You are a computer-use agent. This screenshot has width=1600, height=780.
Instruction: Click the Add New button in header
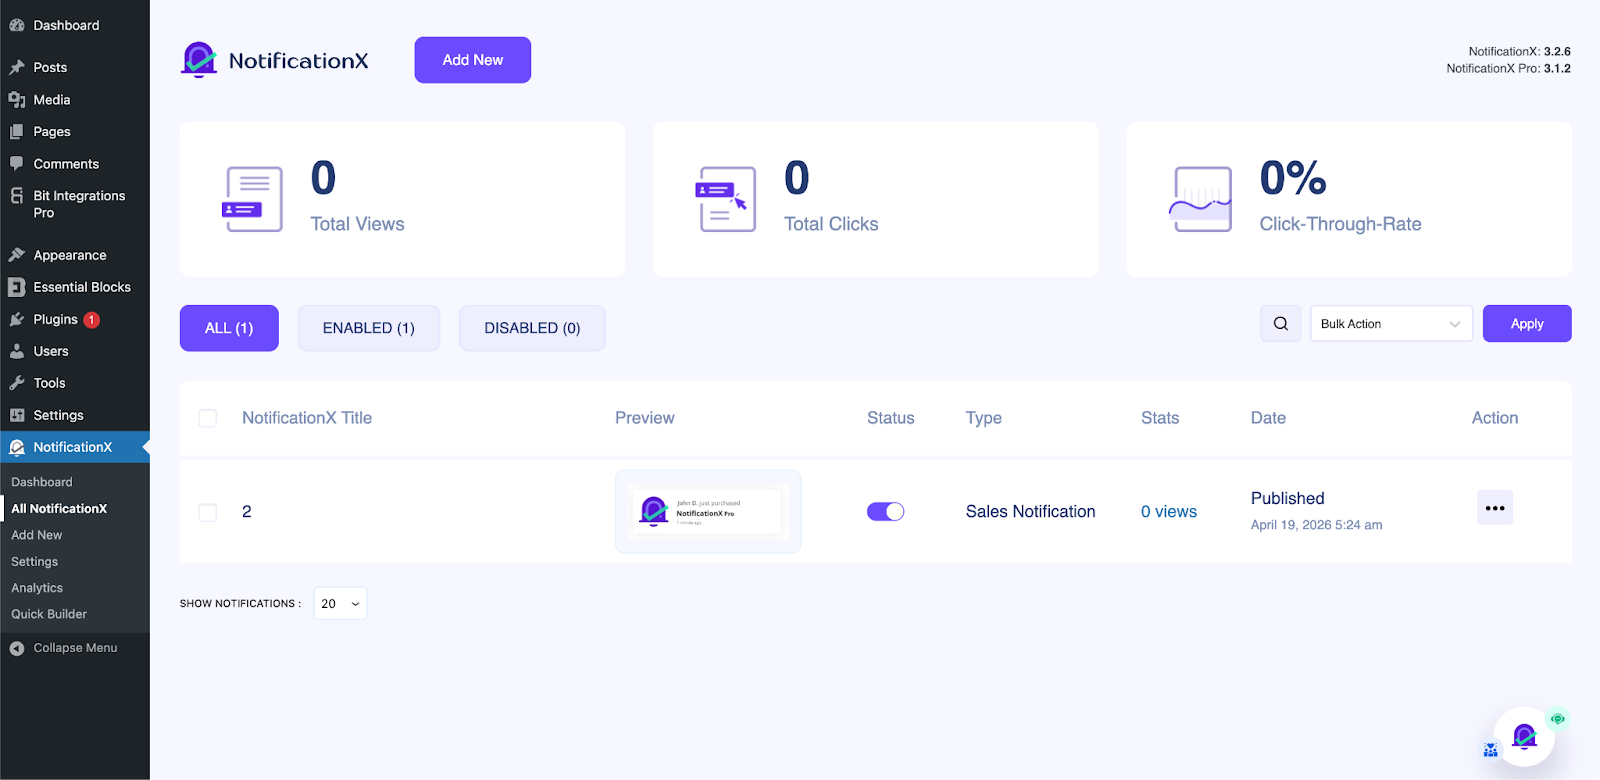[473, 60]
